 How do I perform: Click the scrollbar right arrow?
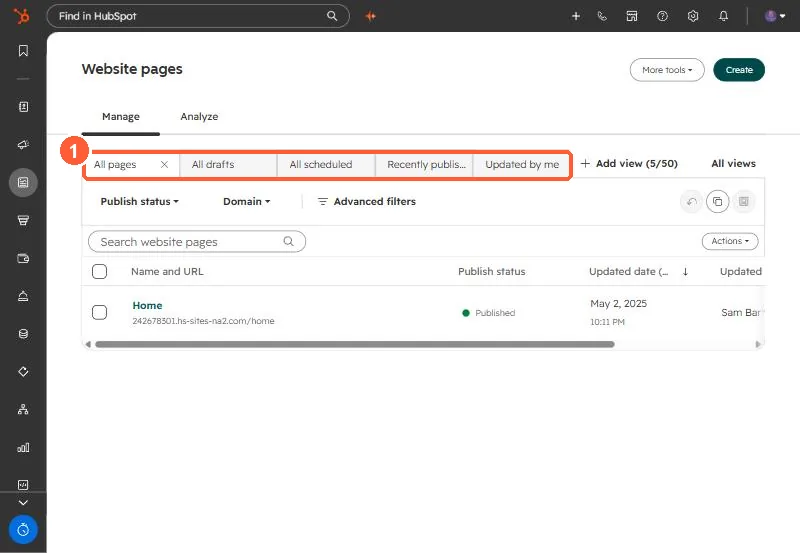click(x=758, y=344)
